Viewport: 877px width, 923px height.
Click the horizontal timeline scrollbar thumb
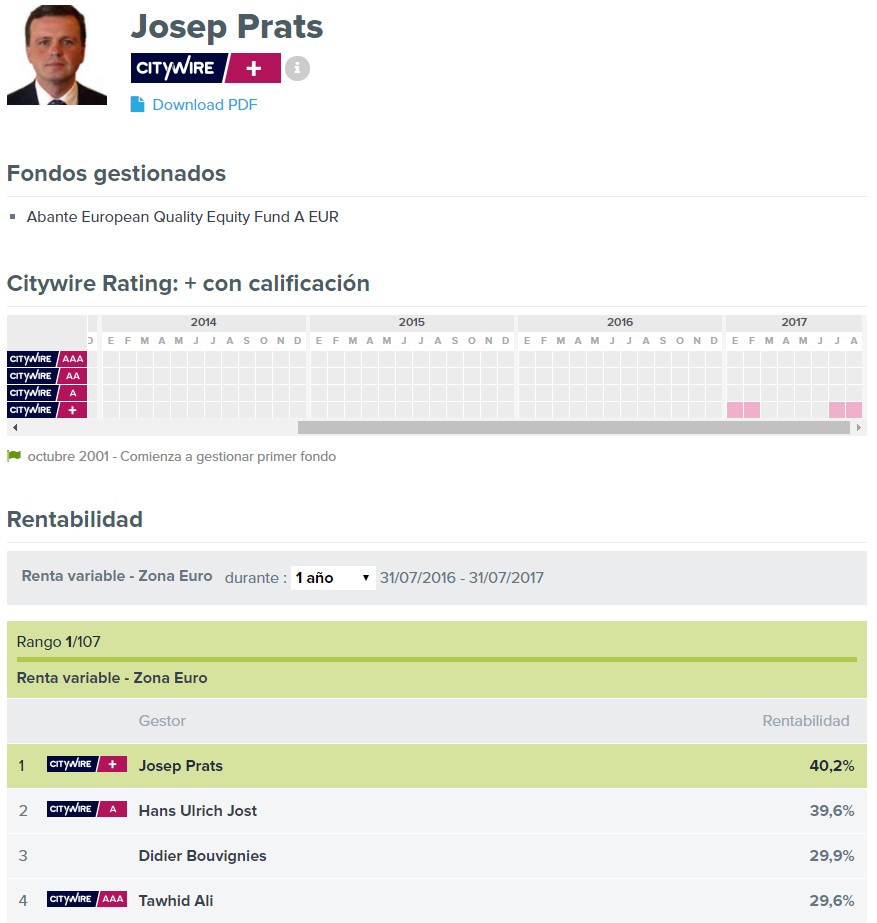(574, 427)
